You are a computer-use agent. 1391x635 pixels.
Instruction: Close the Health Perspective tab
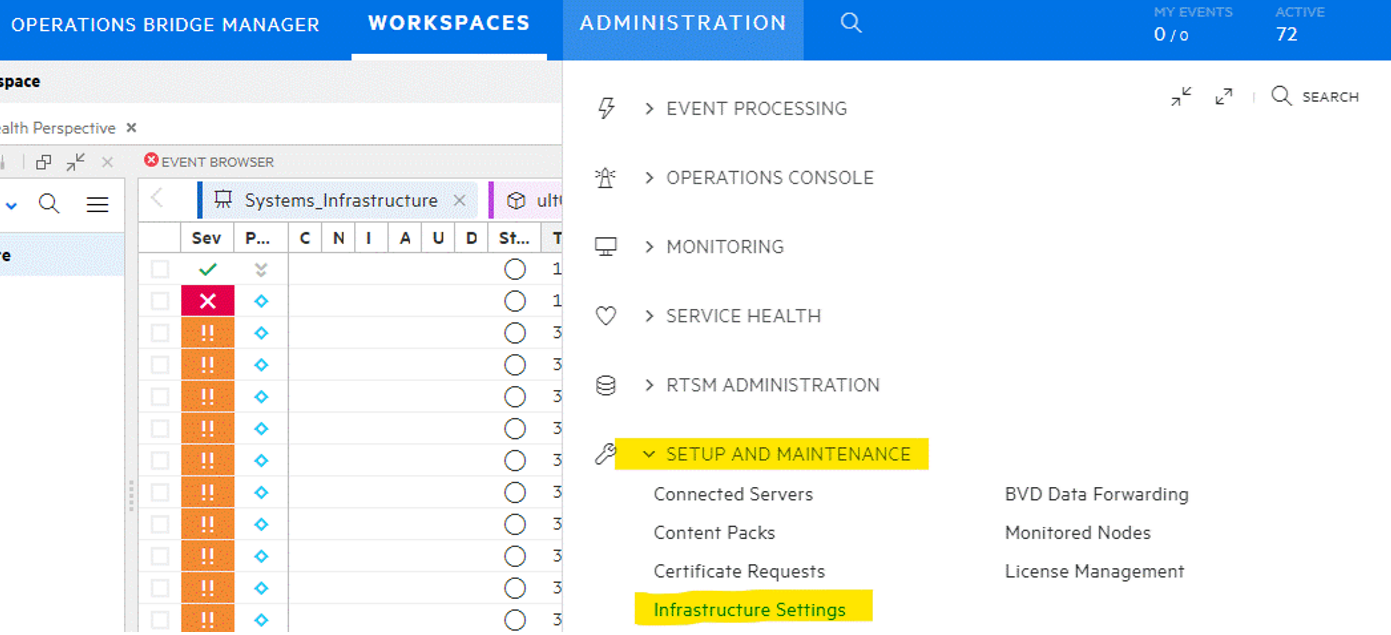tap(131, 128)
